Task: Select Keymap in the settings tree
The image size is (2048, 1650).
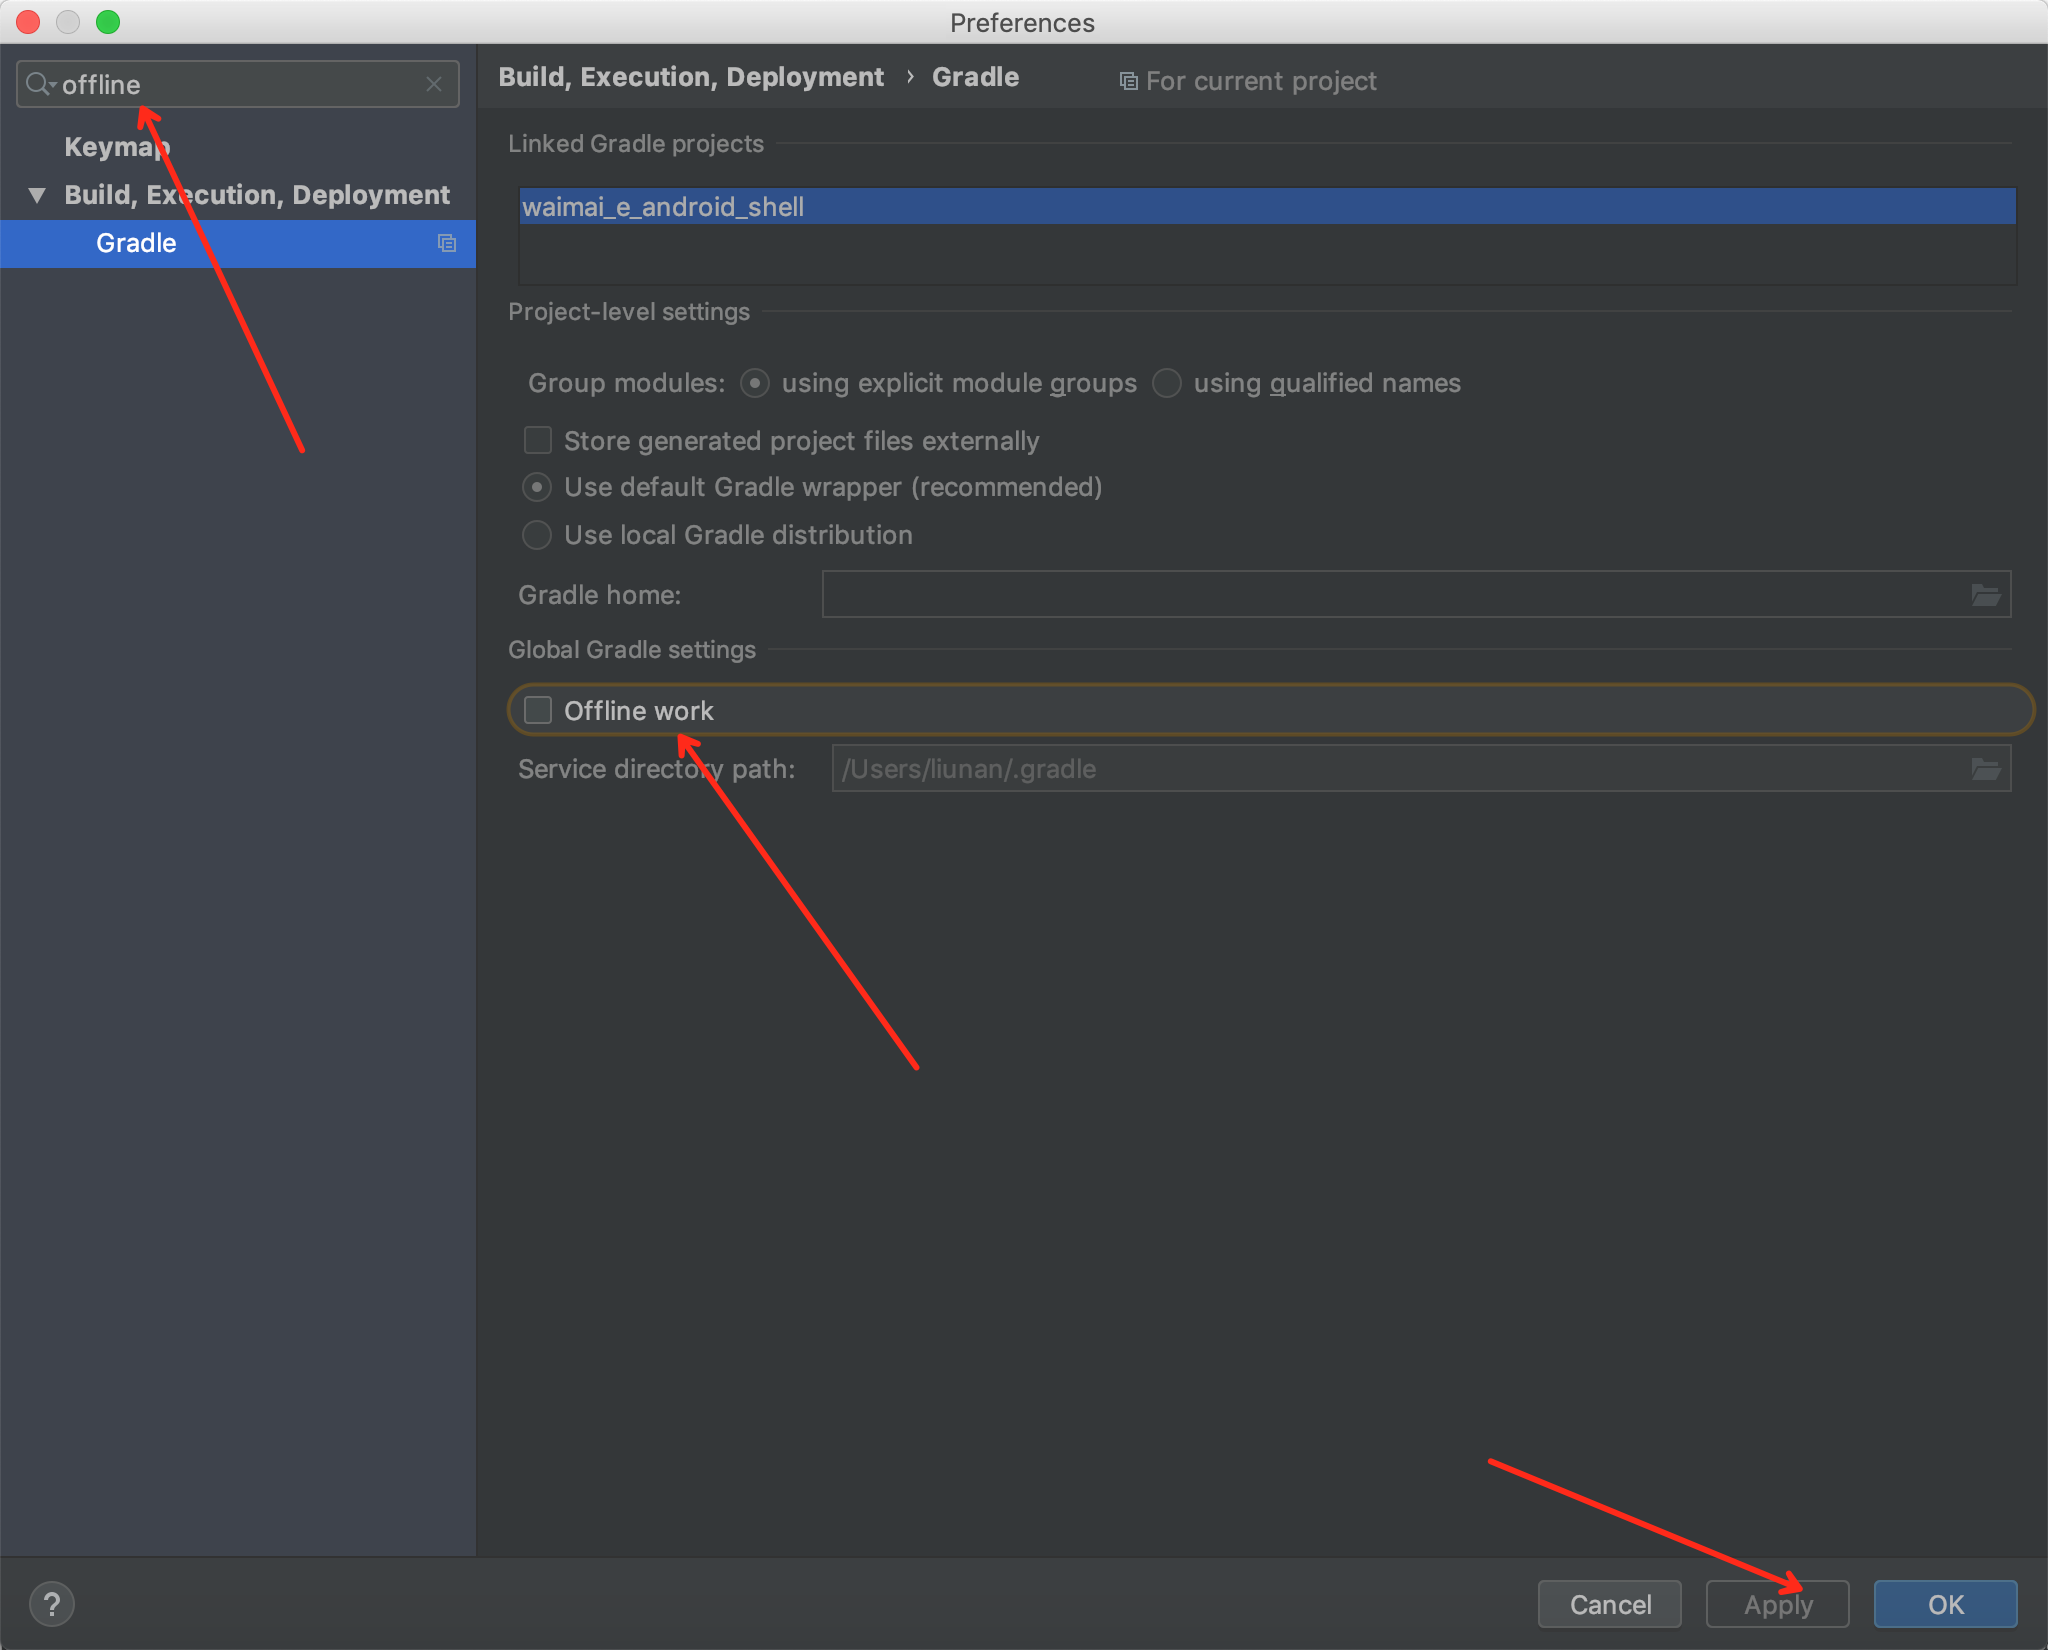Action: [x=117, y=147]
